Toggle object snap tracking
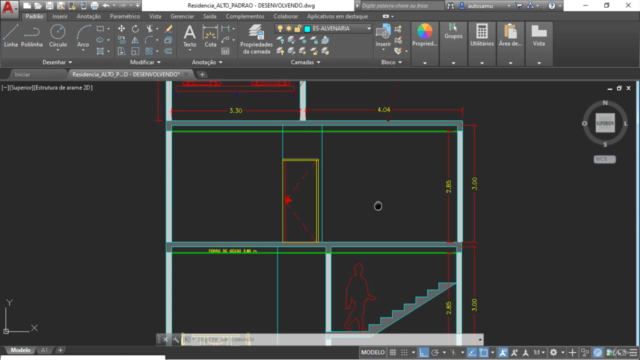640x360 pixels. (x=472, y=352)
